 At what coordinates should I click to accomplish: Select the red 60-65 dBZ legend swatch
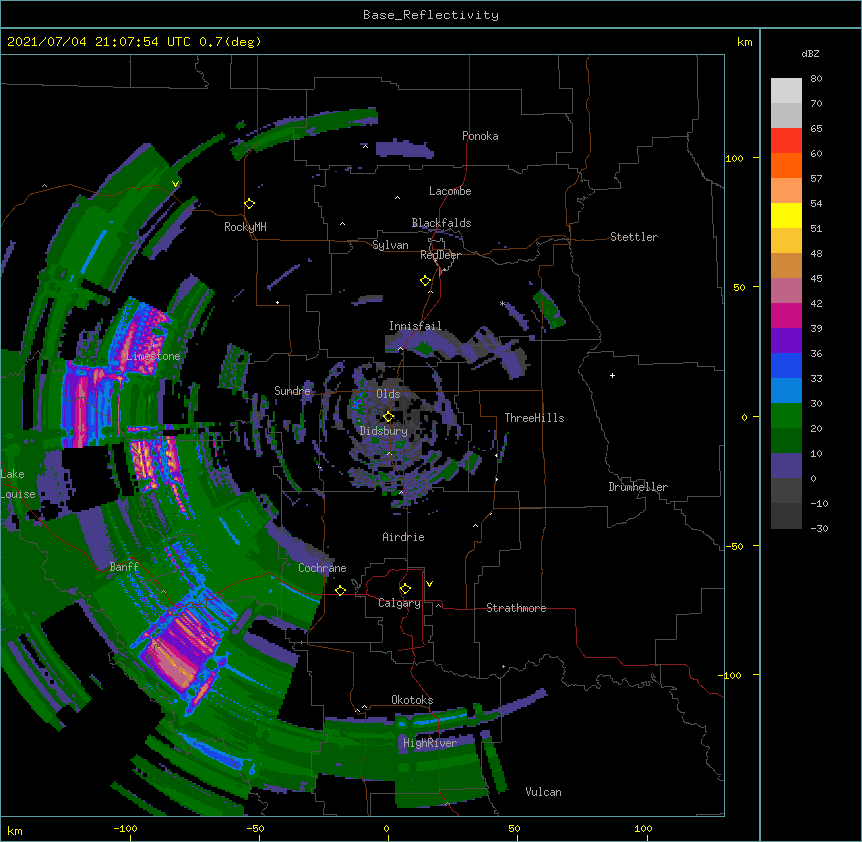pyautogui.click(x=786, y=141)
